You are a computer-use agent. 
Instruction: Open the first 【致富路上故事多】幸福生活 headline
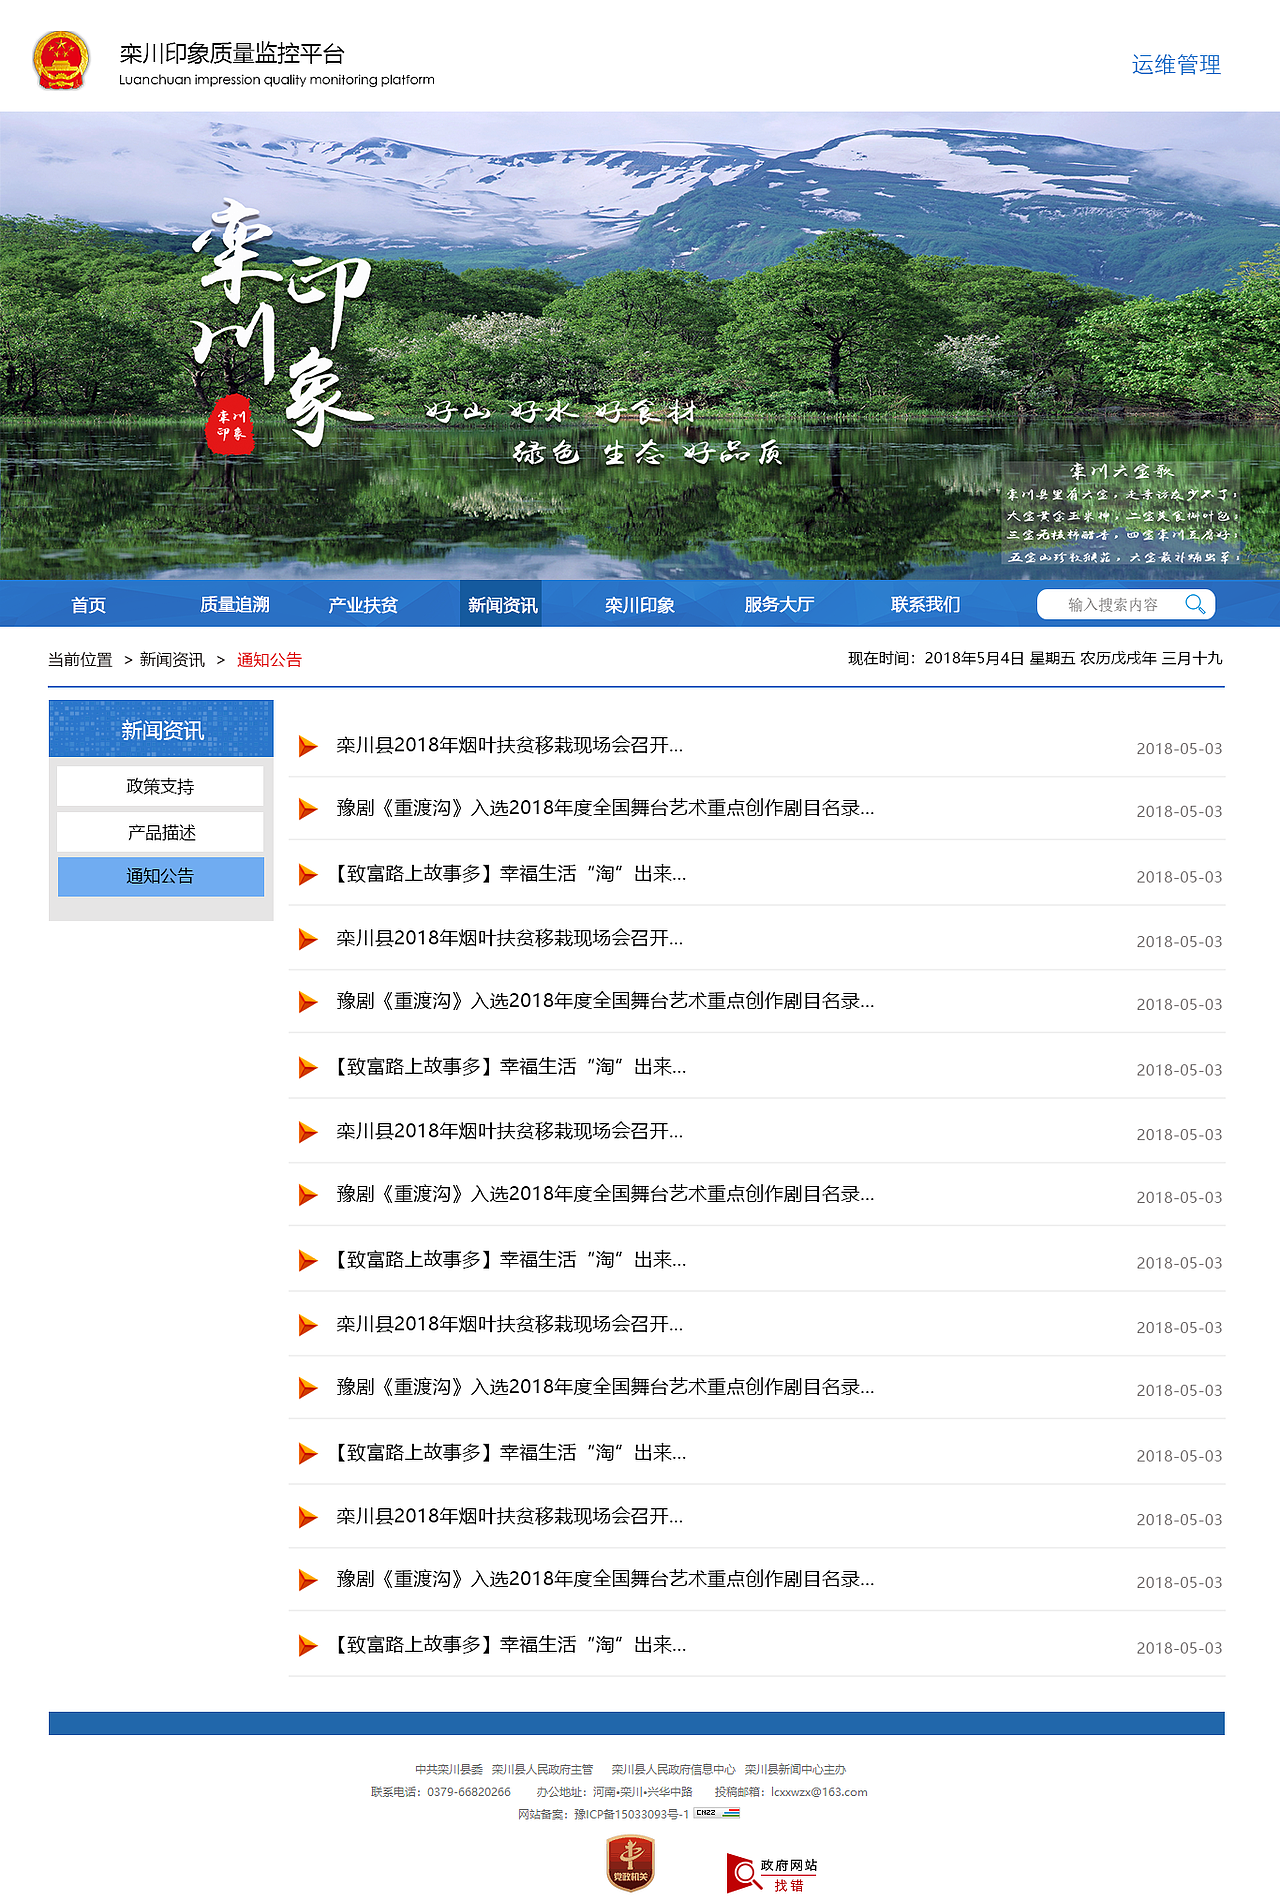pyautogui.click(x=508, y=873)
